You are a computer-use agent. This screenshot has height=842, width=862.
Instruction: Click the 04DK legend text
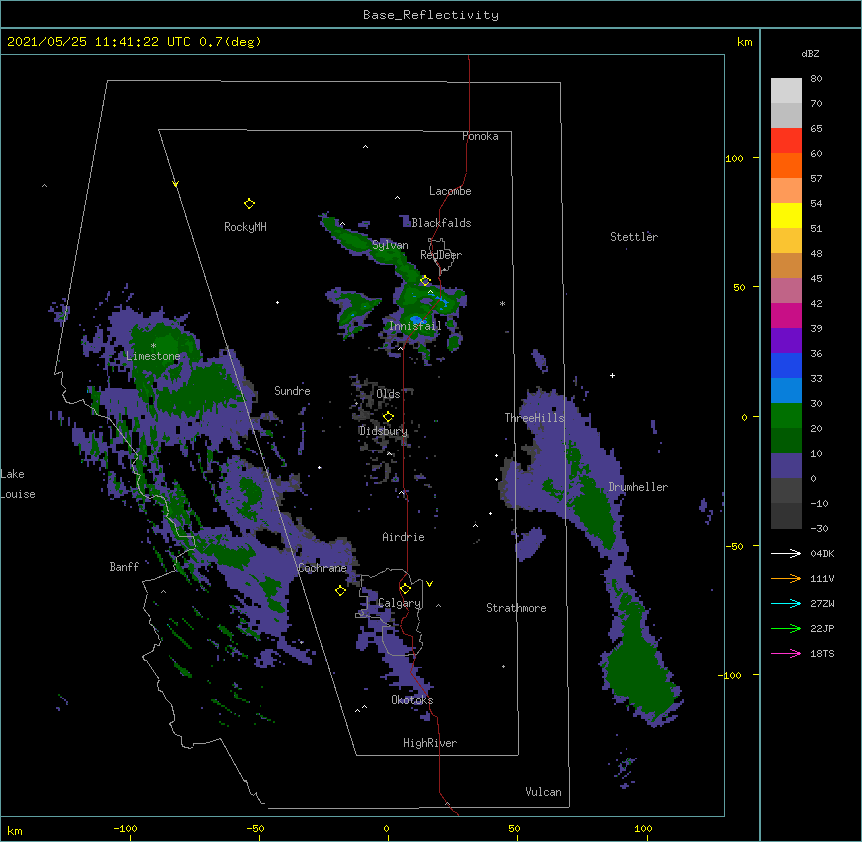[x=822, y=553]
